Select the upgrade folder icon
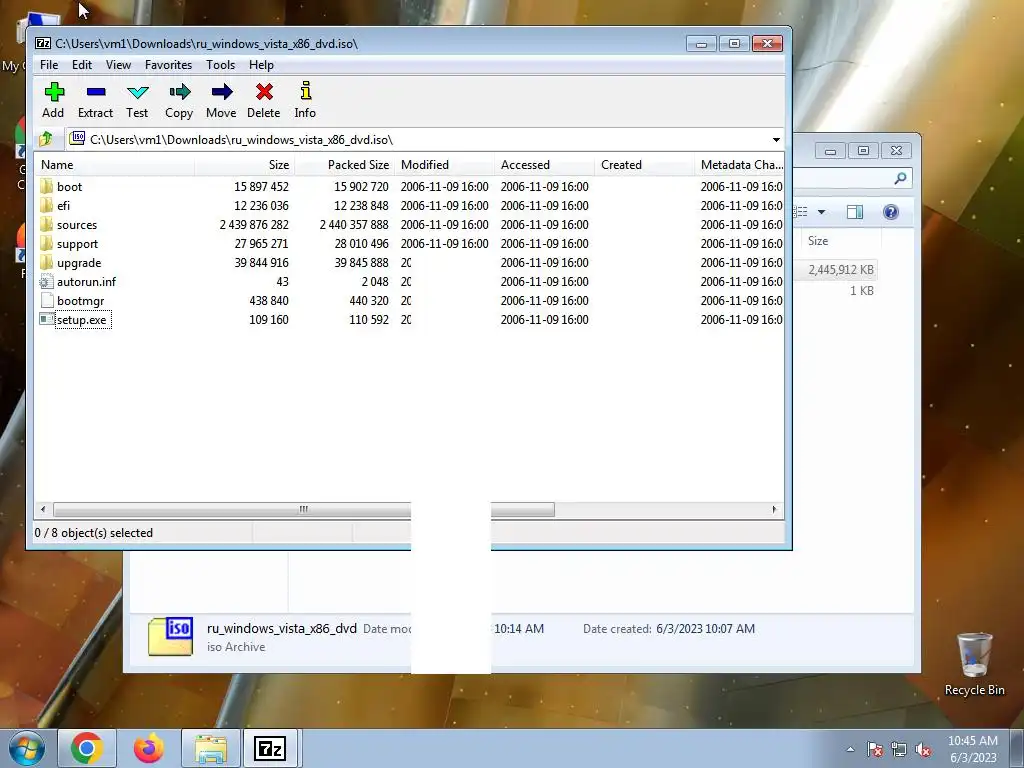The height and width of the screenshot is (768, 1024). click(46, 262)
